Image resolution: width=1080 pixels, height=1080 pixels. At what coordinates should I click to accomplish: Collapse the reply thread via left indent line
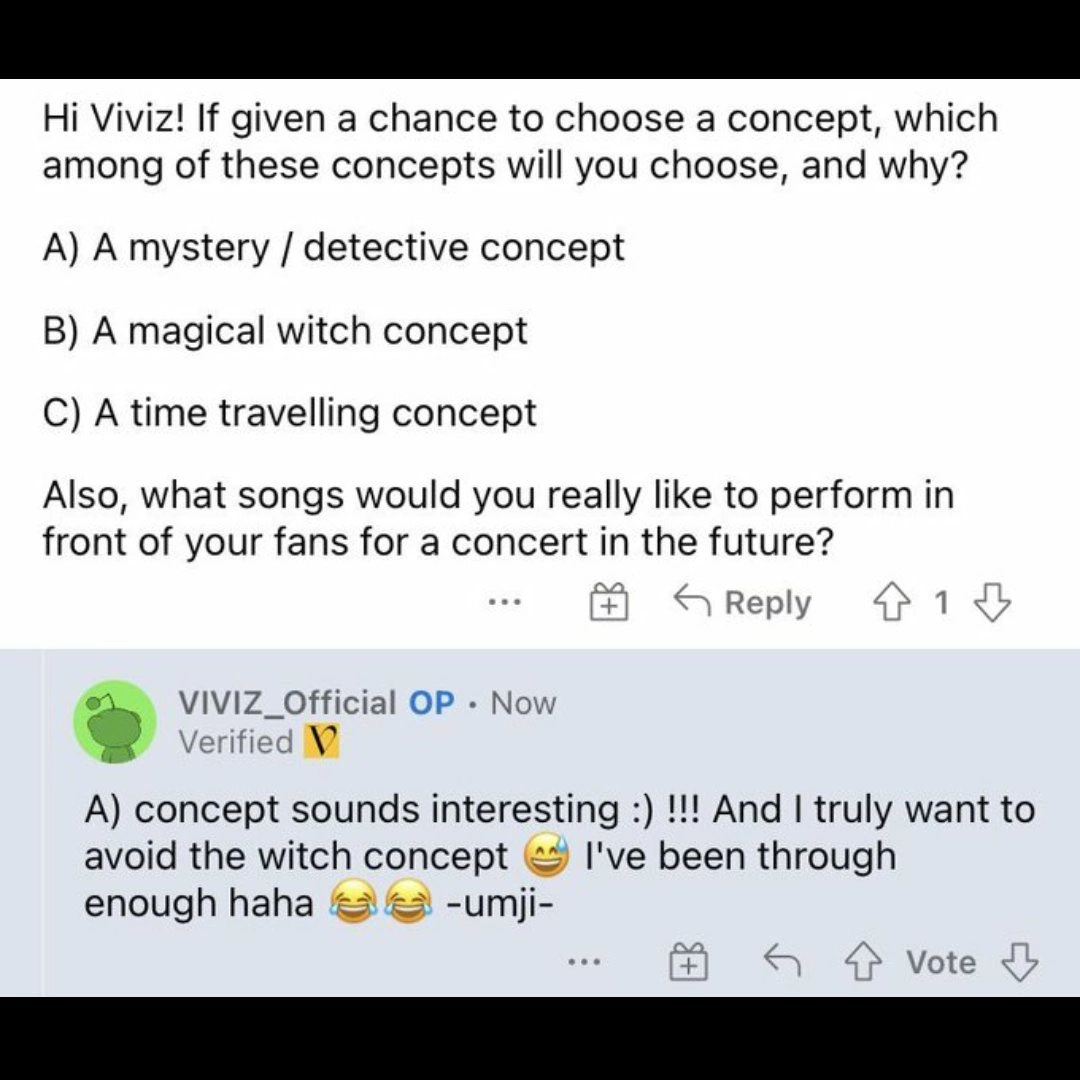point(42,823)
